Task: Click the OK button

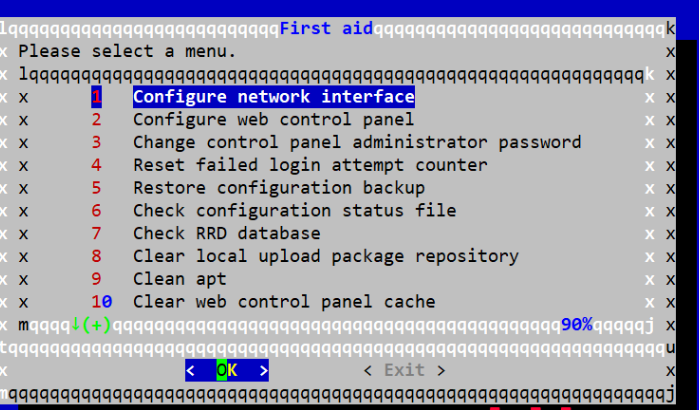Action: pyautogui.click(x=227, y=370)
